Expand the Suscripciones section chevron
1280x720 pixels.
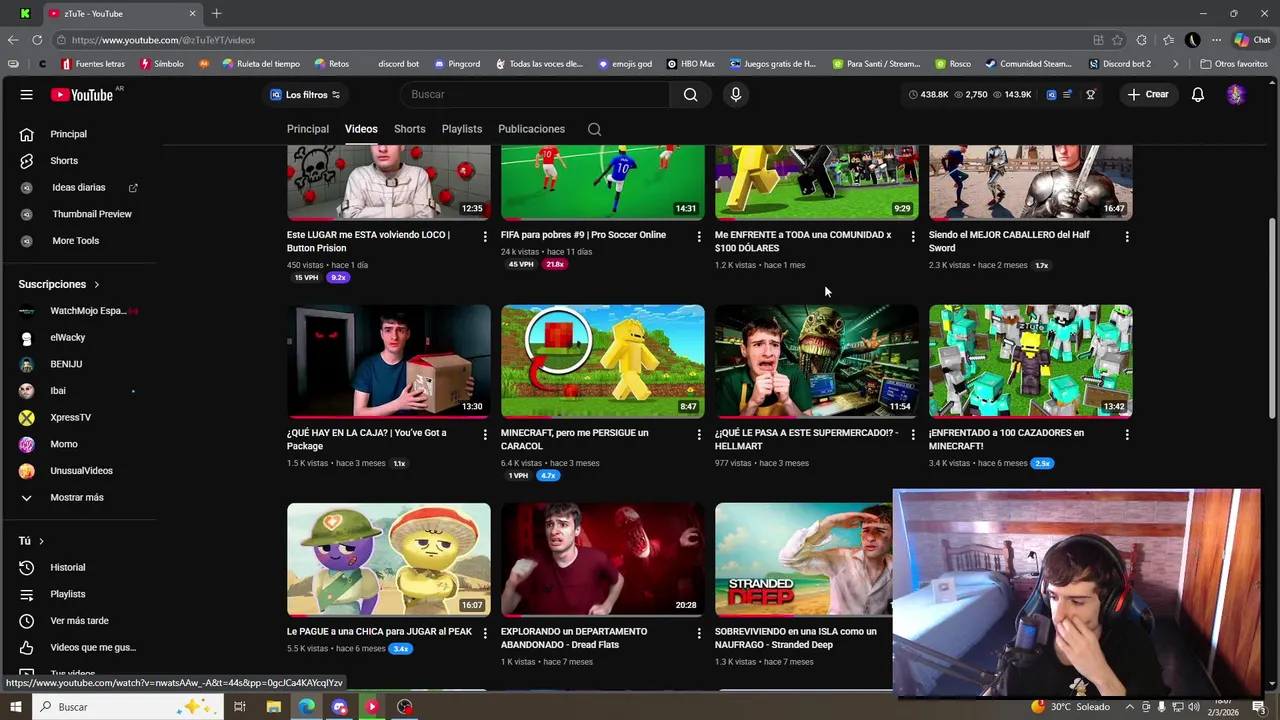coord(97,284)
